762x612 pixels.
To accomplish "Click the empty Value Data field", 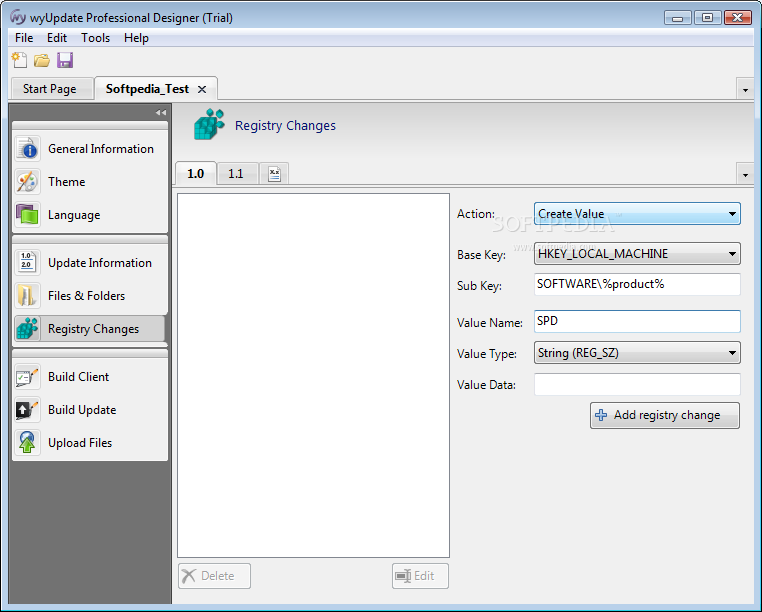I will [x=637, y=385].
